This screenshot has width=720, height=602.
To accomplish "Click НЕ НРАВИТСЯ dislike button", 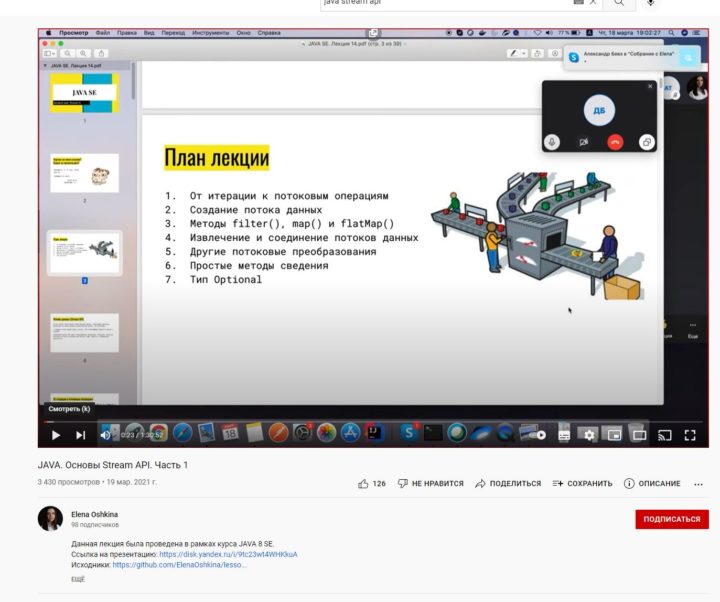I will 431,484.
